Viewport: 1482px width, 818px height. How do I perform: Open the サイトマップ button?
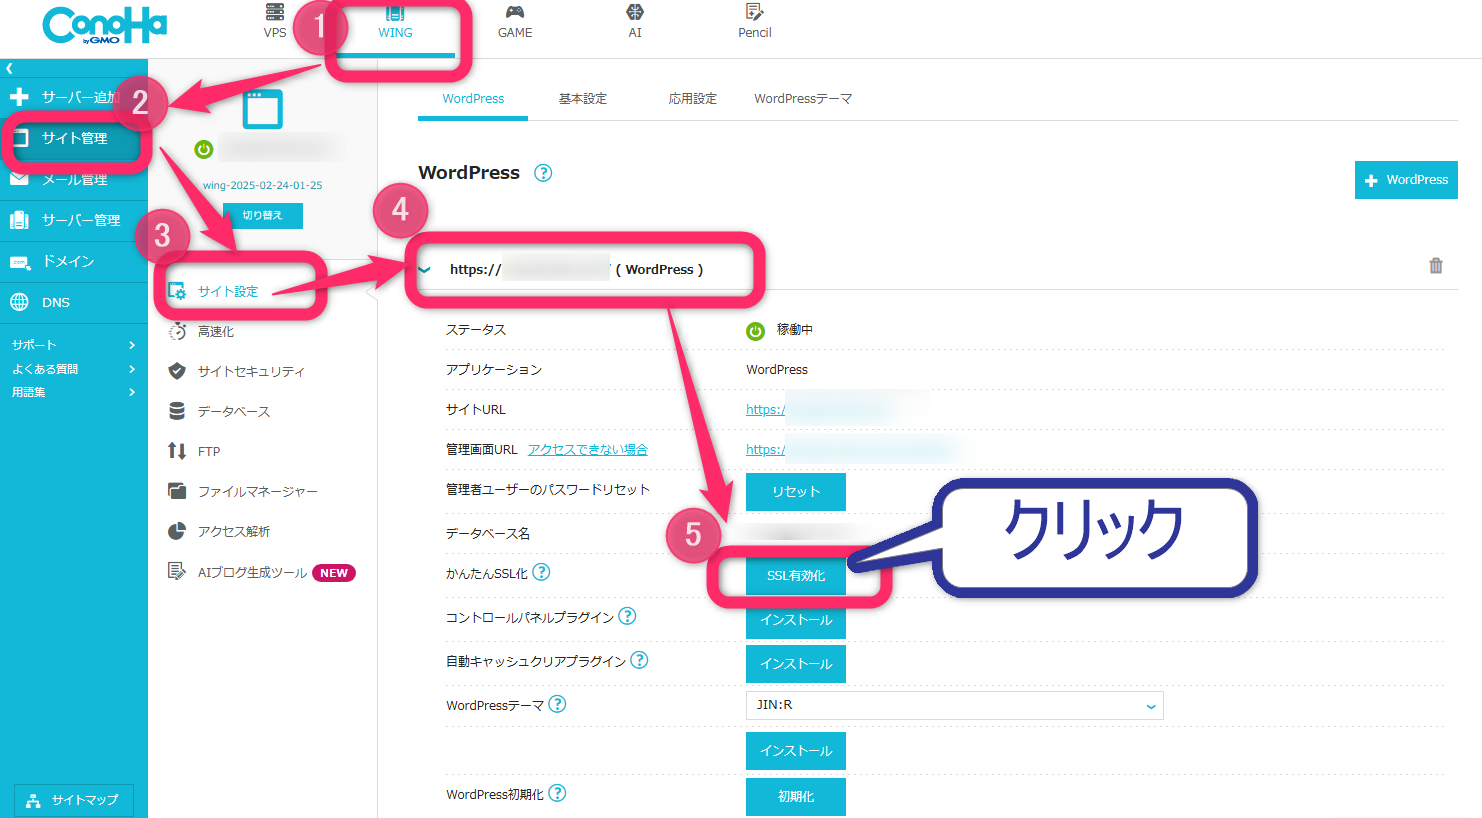pos(74,800)
